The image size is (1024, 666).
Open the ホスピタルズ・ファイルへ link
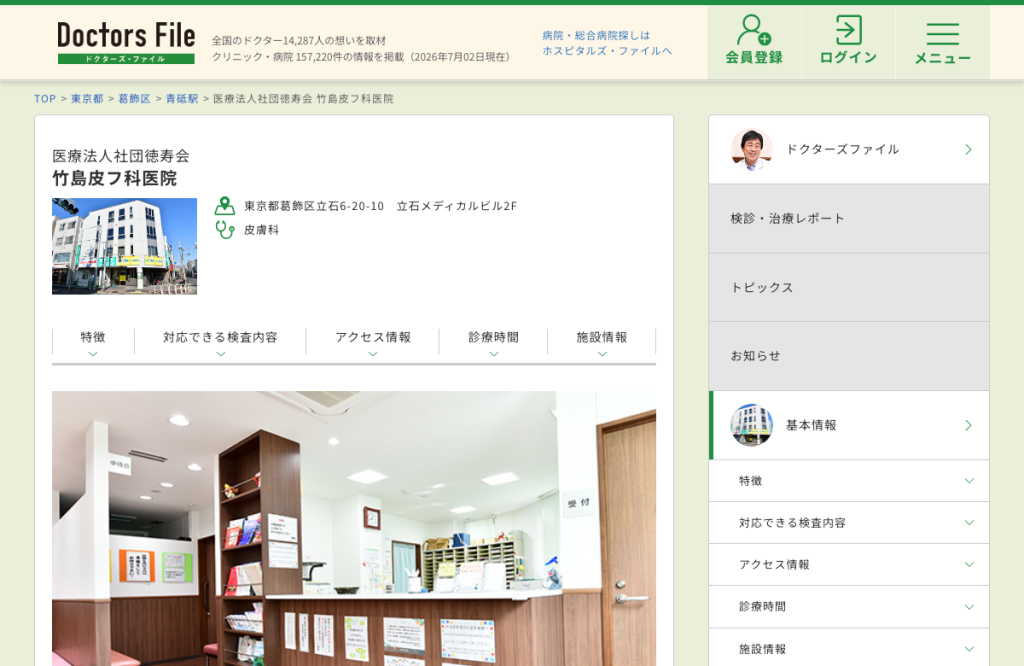[607, 50]
